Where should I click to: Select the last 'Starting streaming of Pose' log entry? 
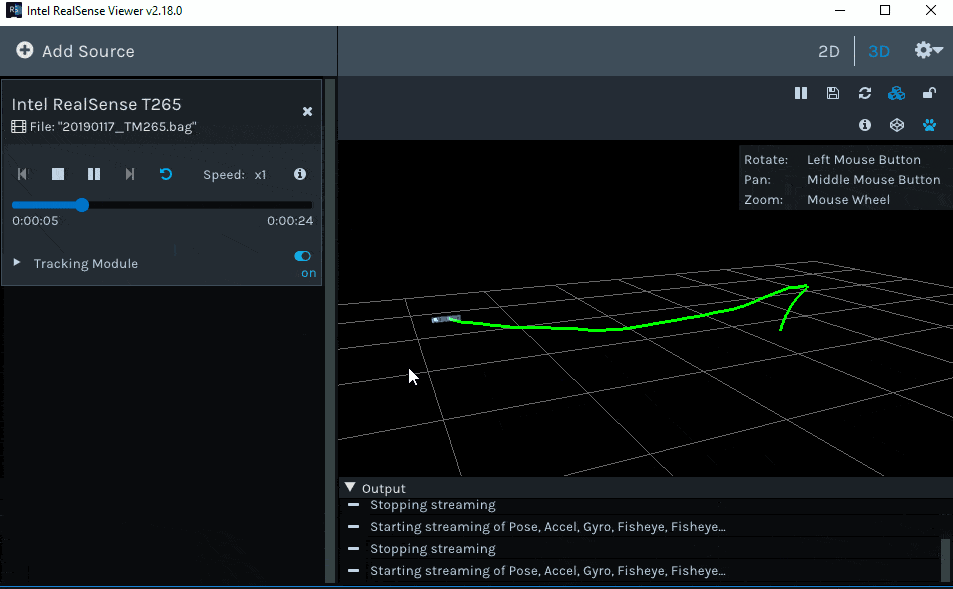[x=548, y=571]
